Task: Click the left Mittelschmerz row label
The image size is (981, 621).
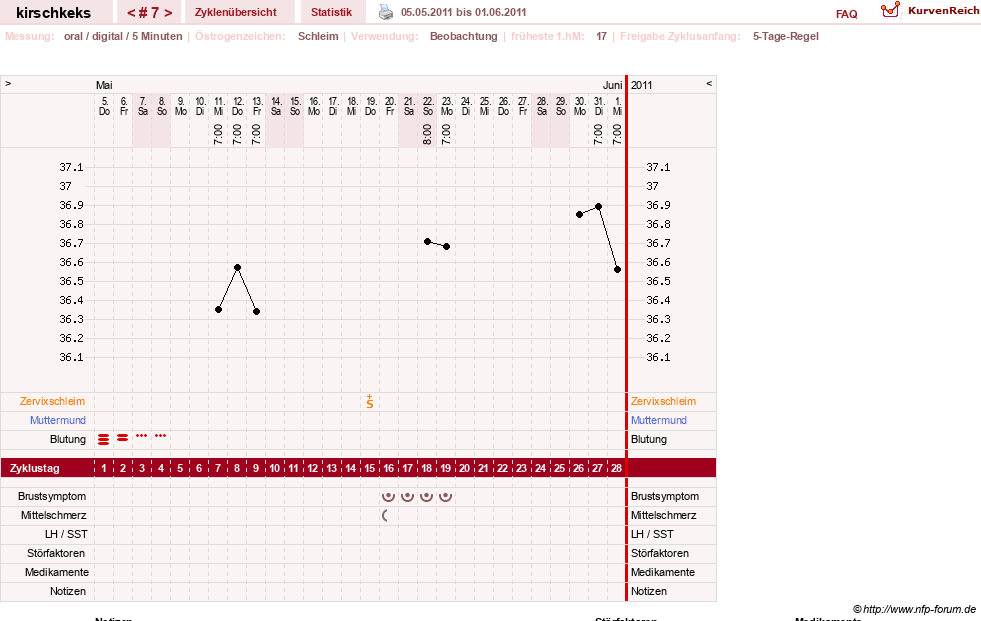Action: click(53, 515)
